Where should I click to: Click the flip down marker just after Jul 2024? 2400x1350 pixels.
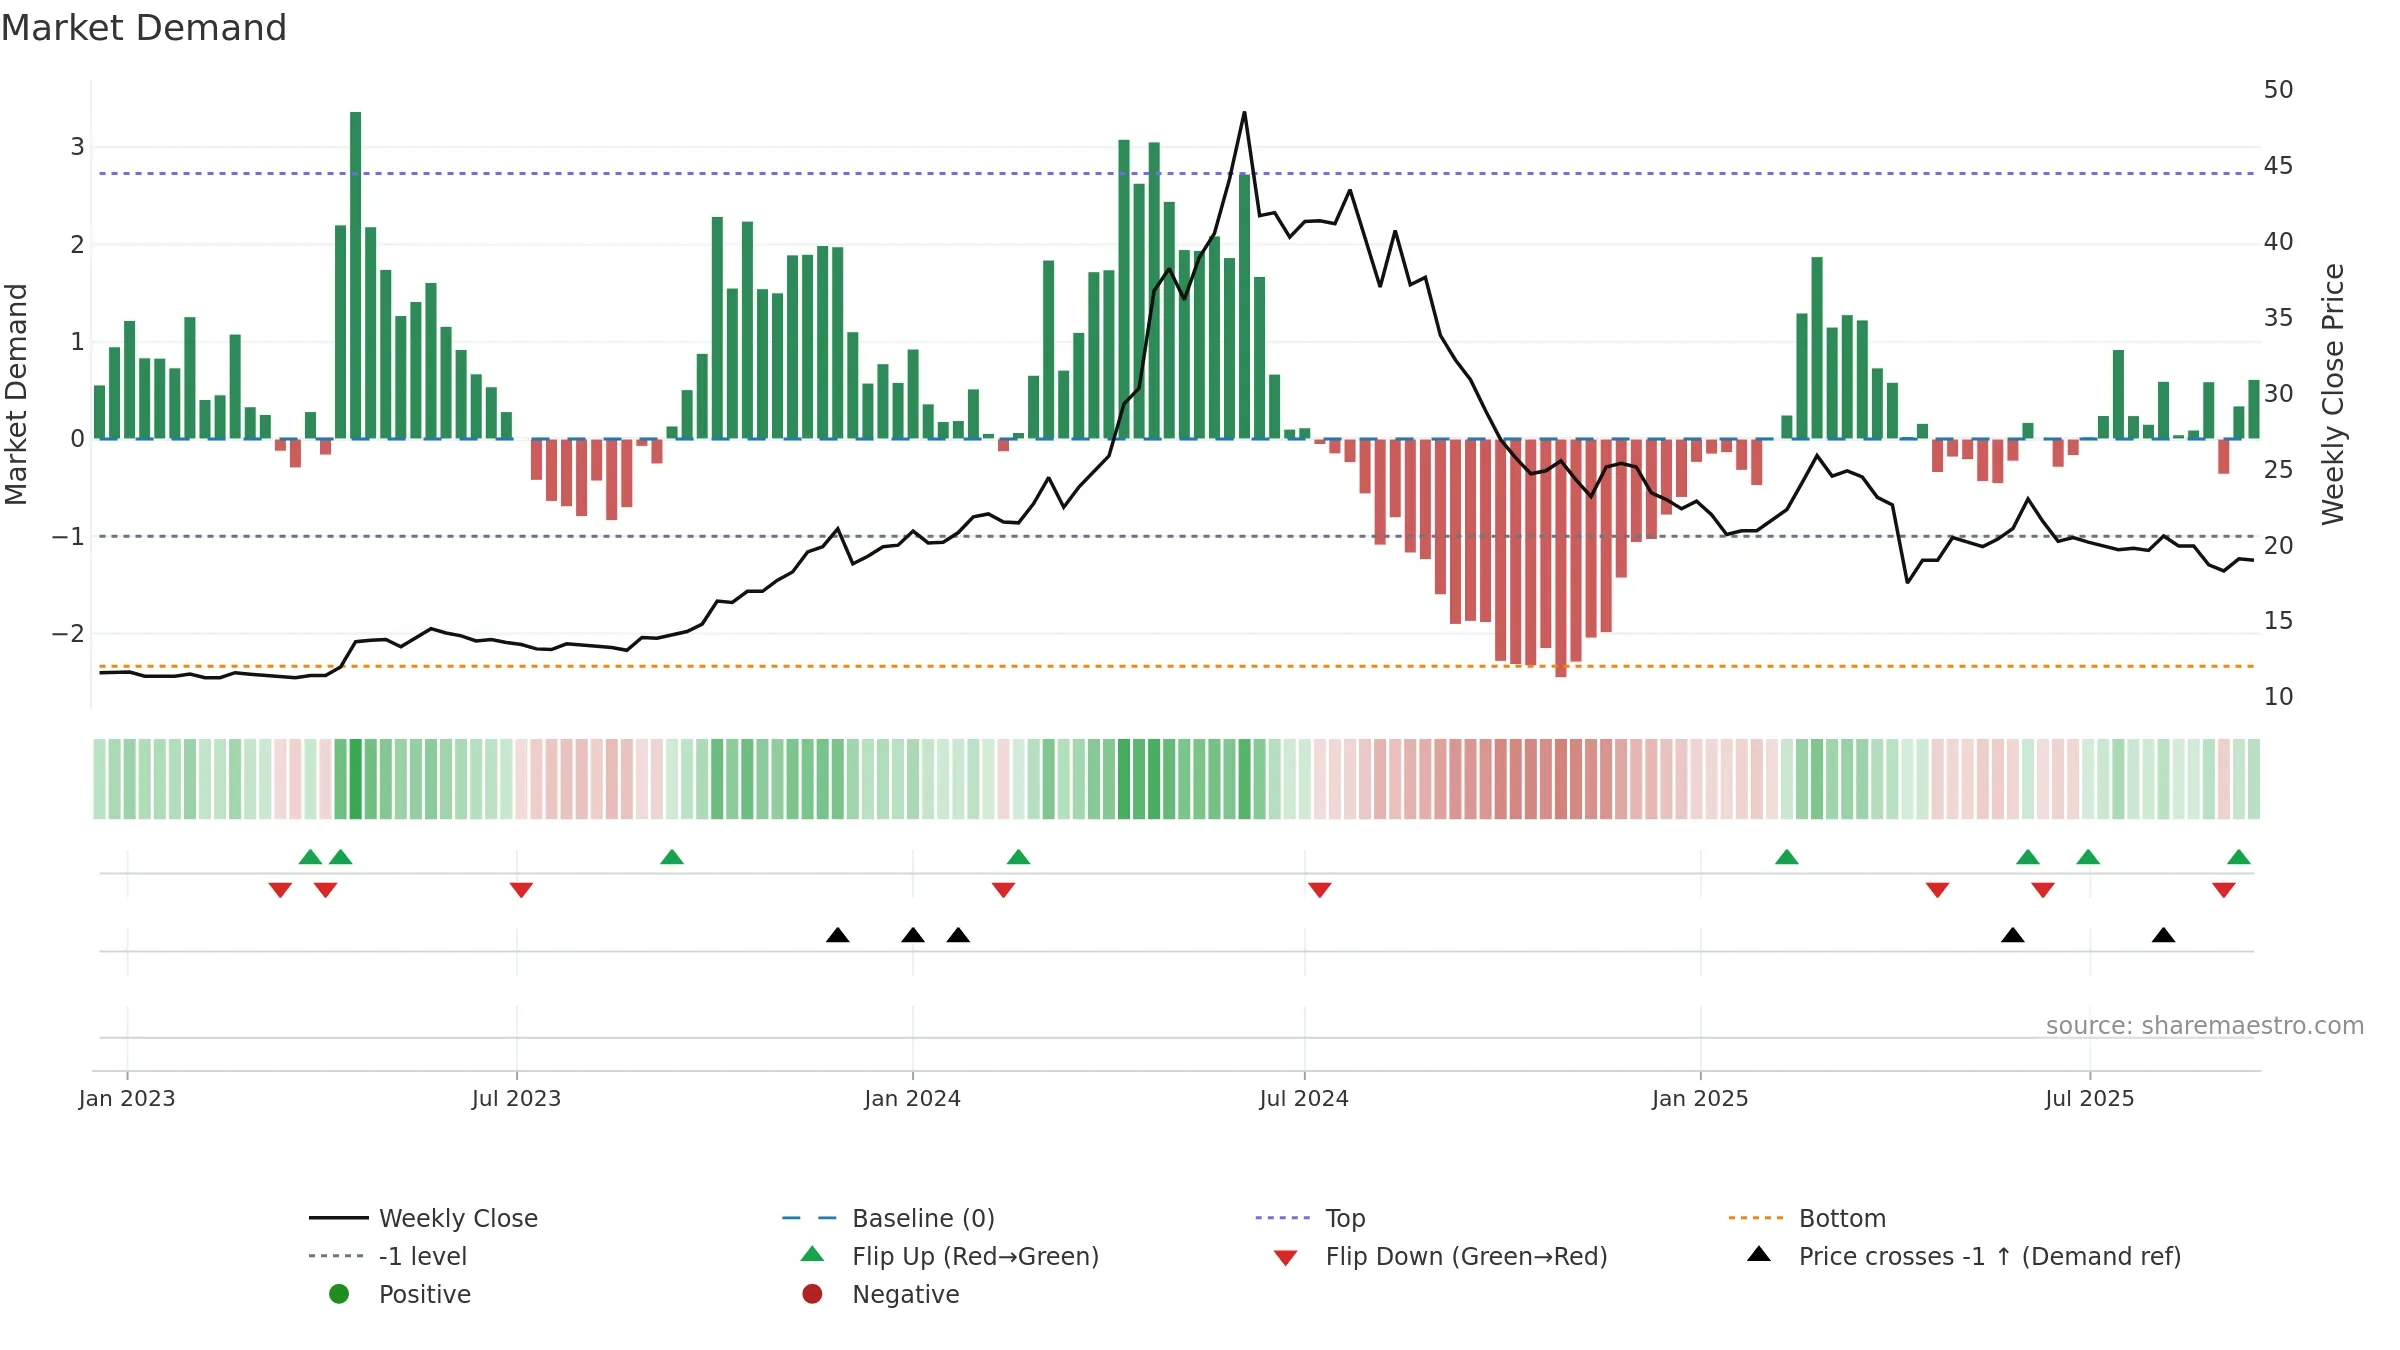coord(1320,890)
